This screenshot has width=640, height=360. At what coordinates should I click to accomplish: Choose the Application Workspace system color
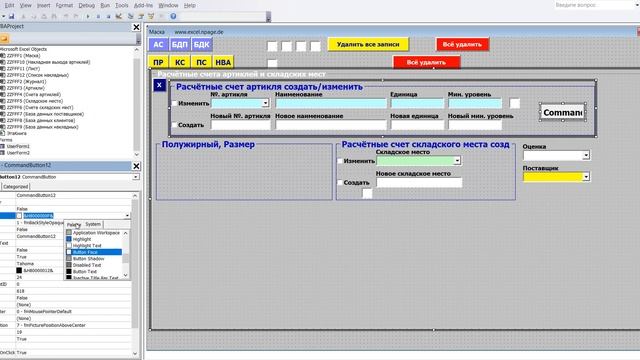point(93,233)
